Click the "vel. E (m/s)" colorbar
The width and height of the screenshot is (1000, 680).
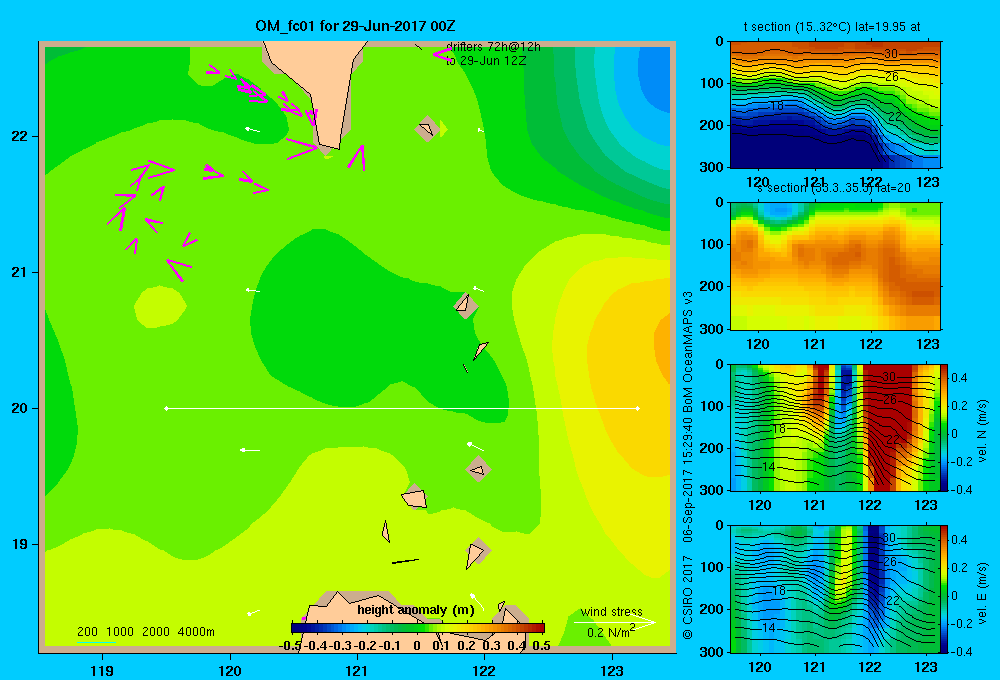click(945, 589)
